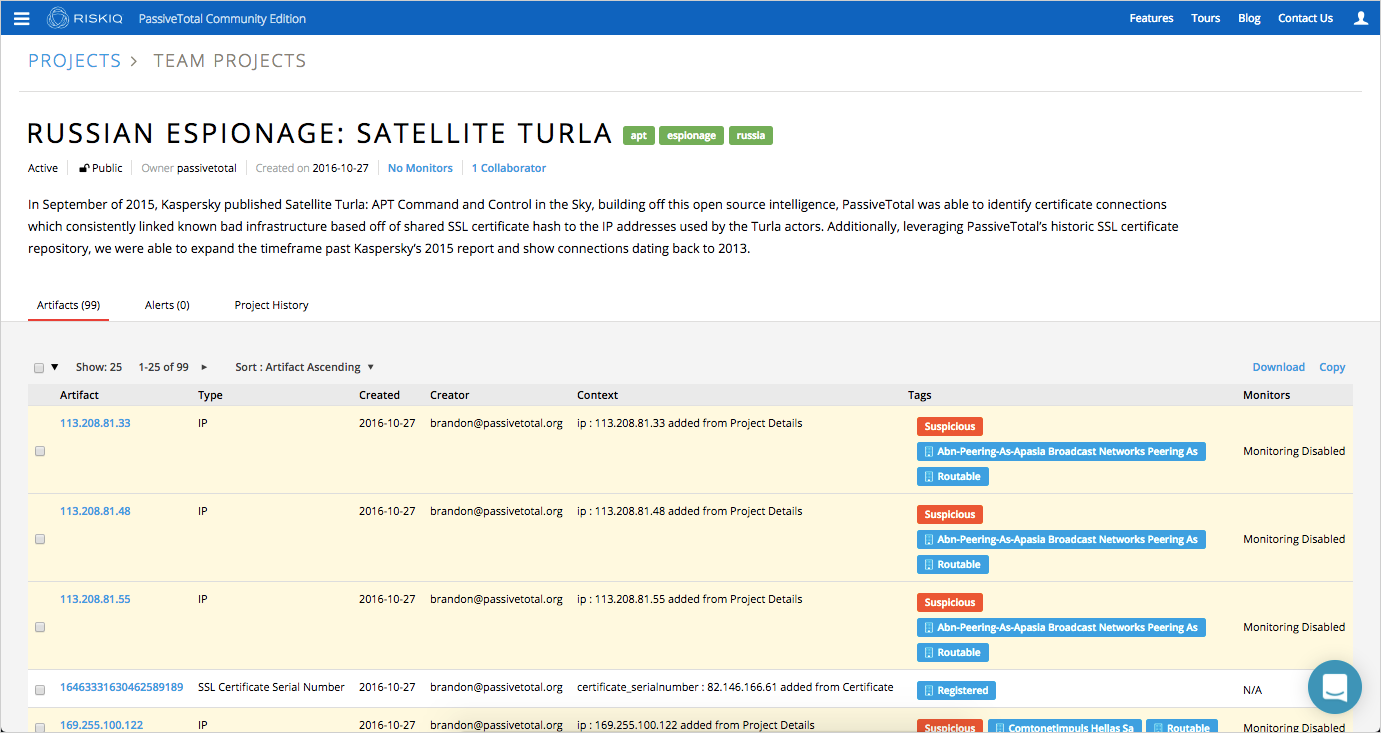
Task: Open Tours in top navigation
Action: tap(1205, 18)
